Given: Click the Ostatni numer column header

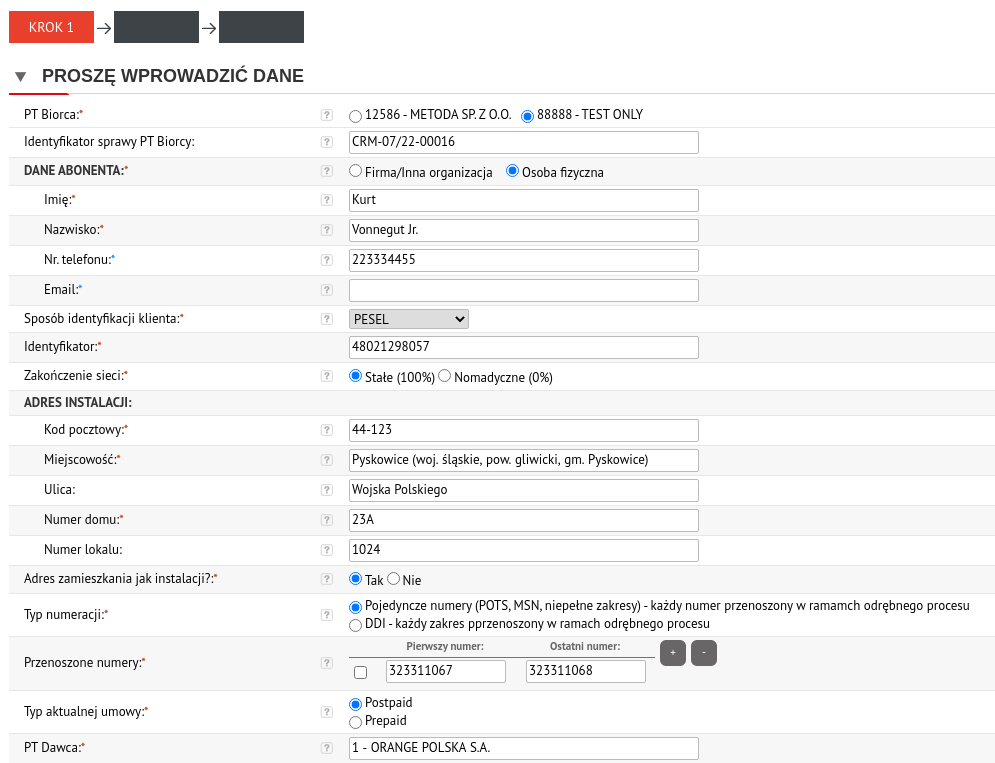Looking at the screenshot, I should pyautogui.click(x=585, y=646).
